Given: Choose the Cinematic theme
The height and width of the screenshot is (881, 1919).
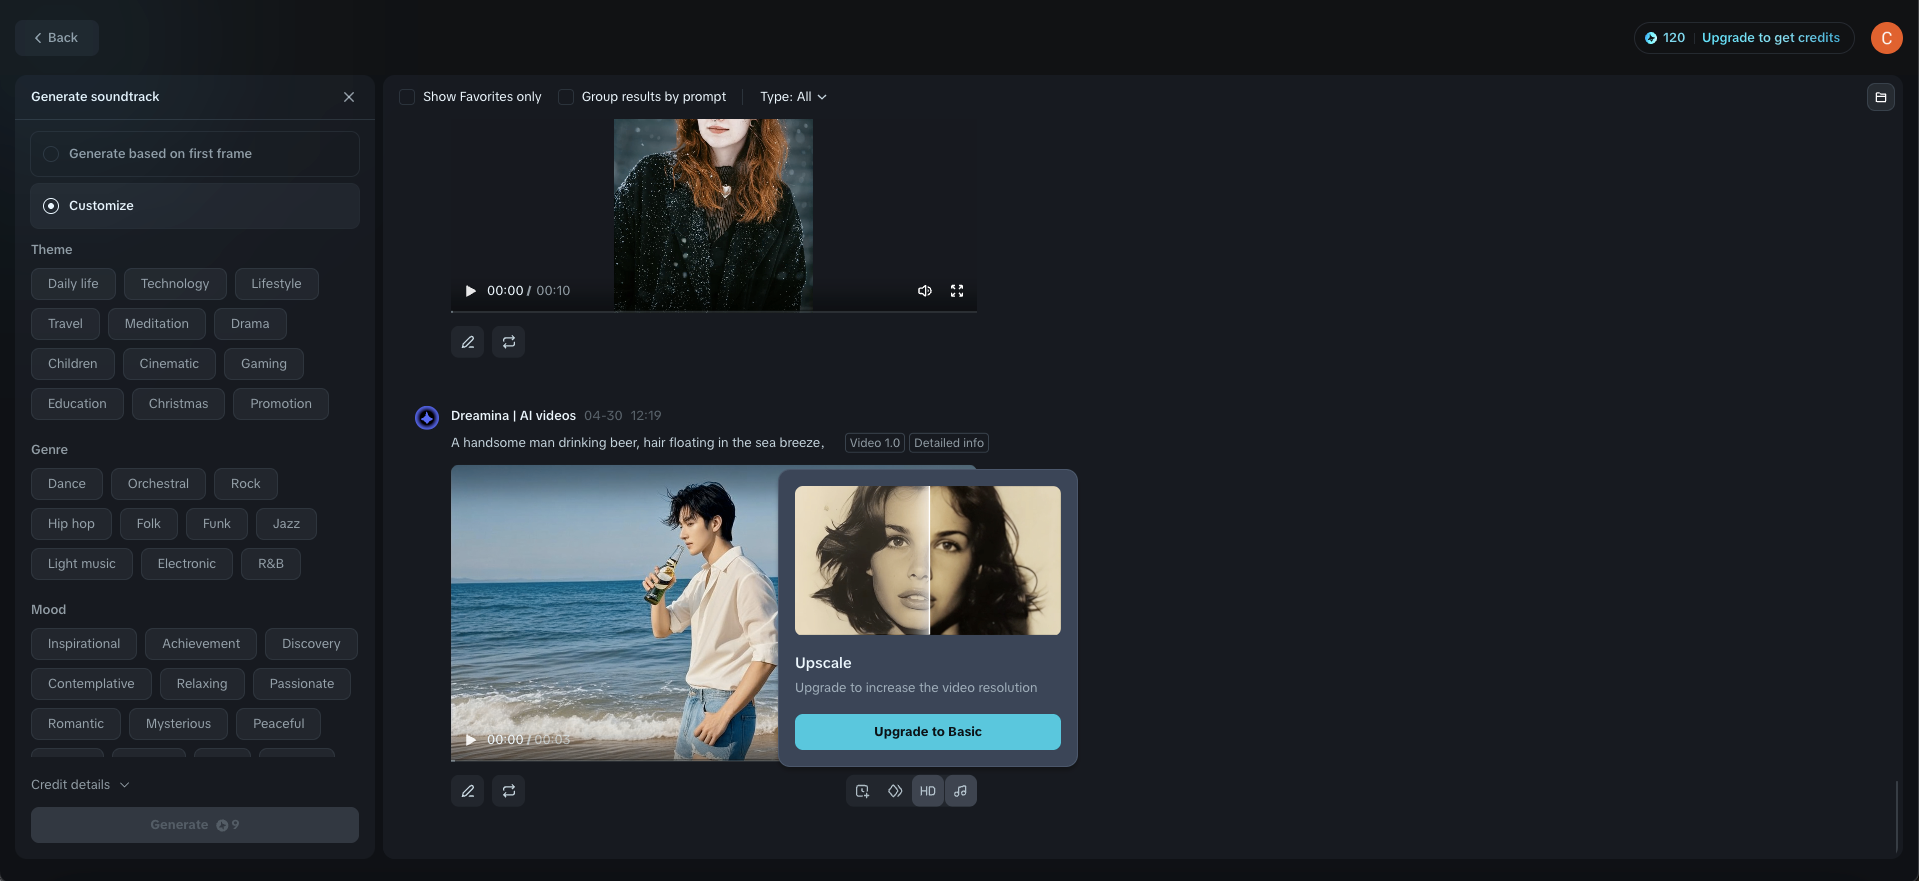Looking at the screenshot, I should click(169, 364).
